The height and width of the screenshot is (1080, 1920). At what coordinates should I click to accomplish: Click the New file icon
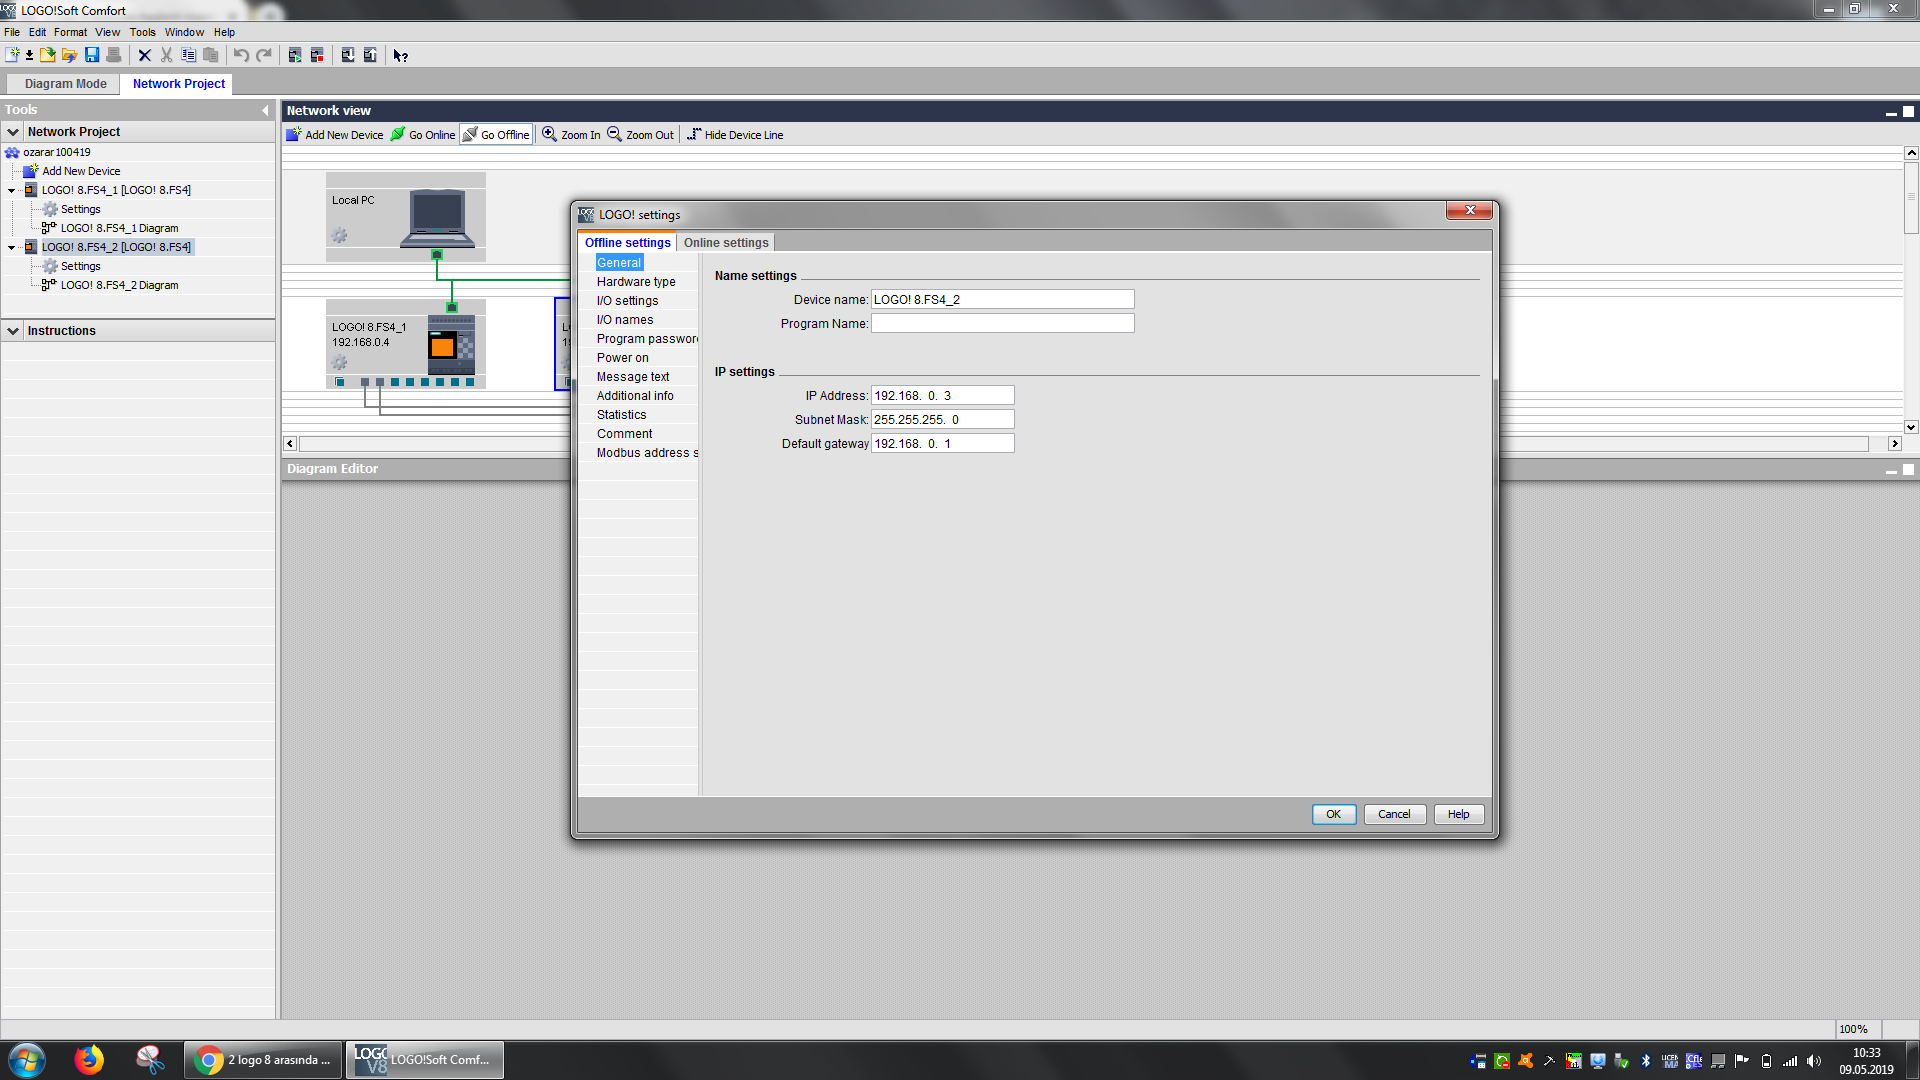pyautogui.click(x=12, y=55)
